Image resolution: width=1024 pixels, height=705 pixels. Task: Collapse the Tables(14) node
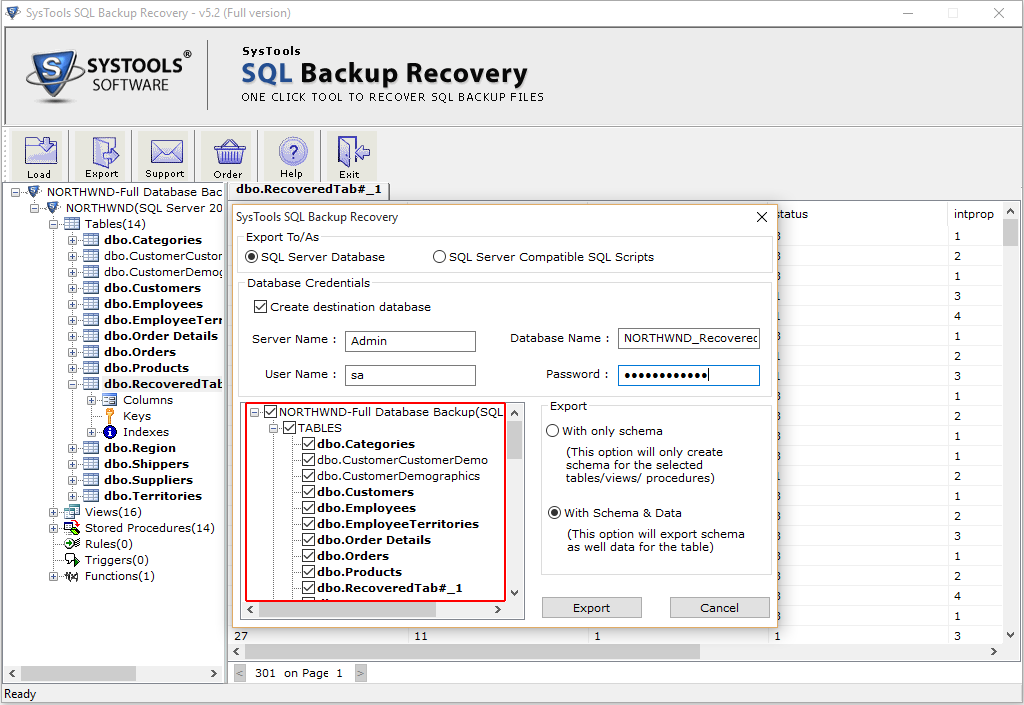[54, 224]
